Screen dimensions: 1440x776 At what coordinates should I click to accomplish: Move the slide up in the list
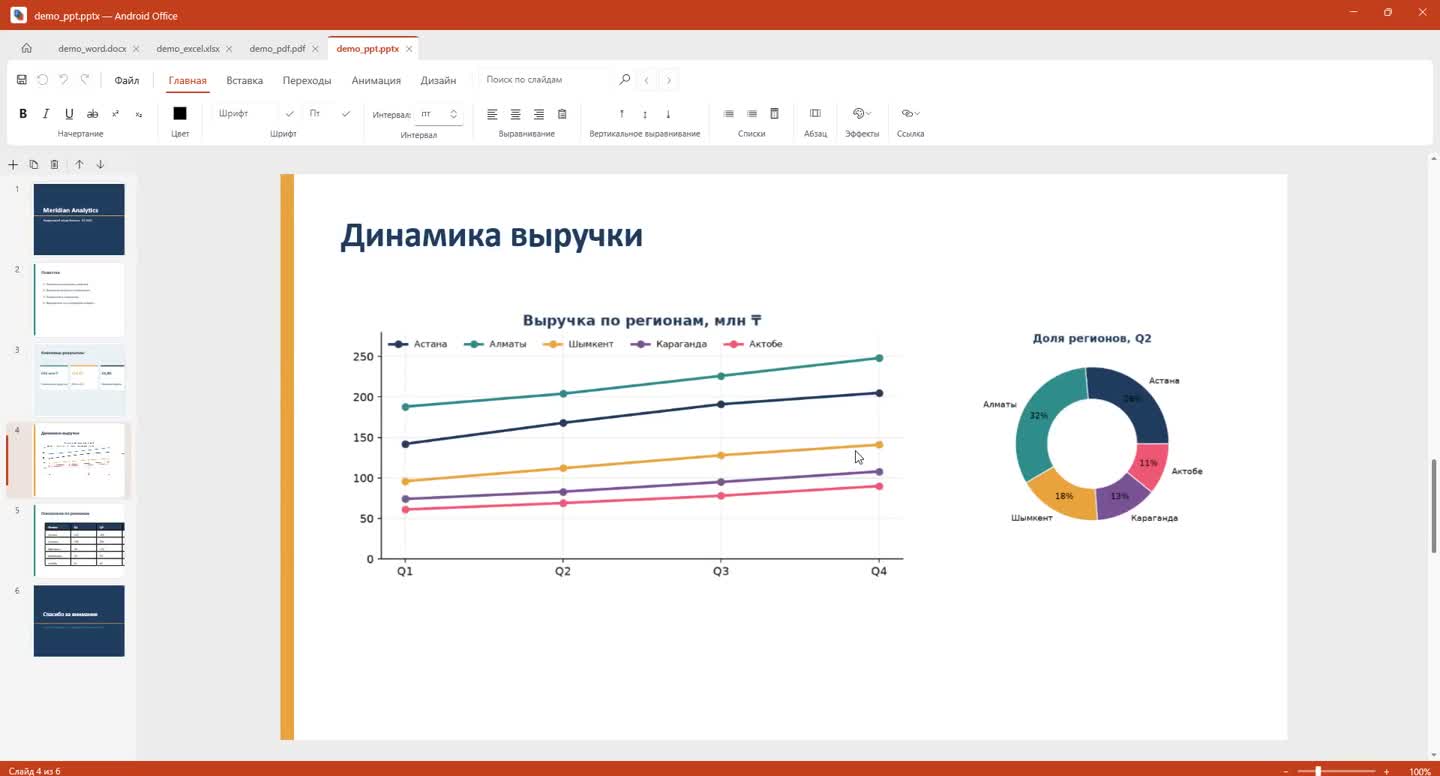pos(79,165)
